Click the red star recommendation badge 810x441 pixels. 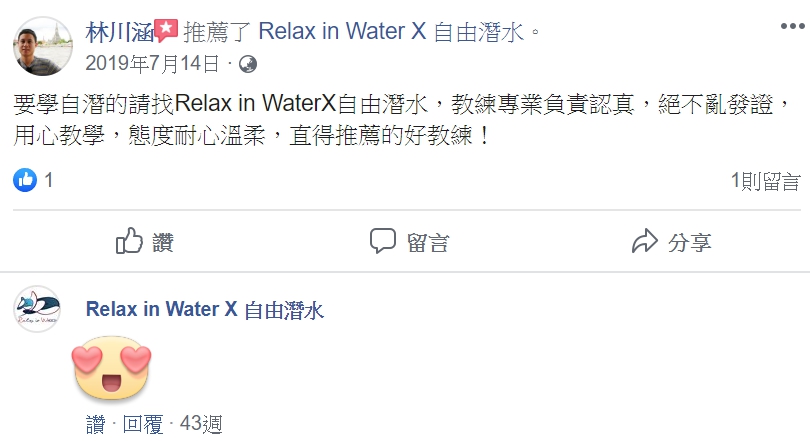pyautogui.click(x=166, y=30)
